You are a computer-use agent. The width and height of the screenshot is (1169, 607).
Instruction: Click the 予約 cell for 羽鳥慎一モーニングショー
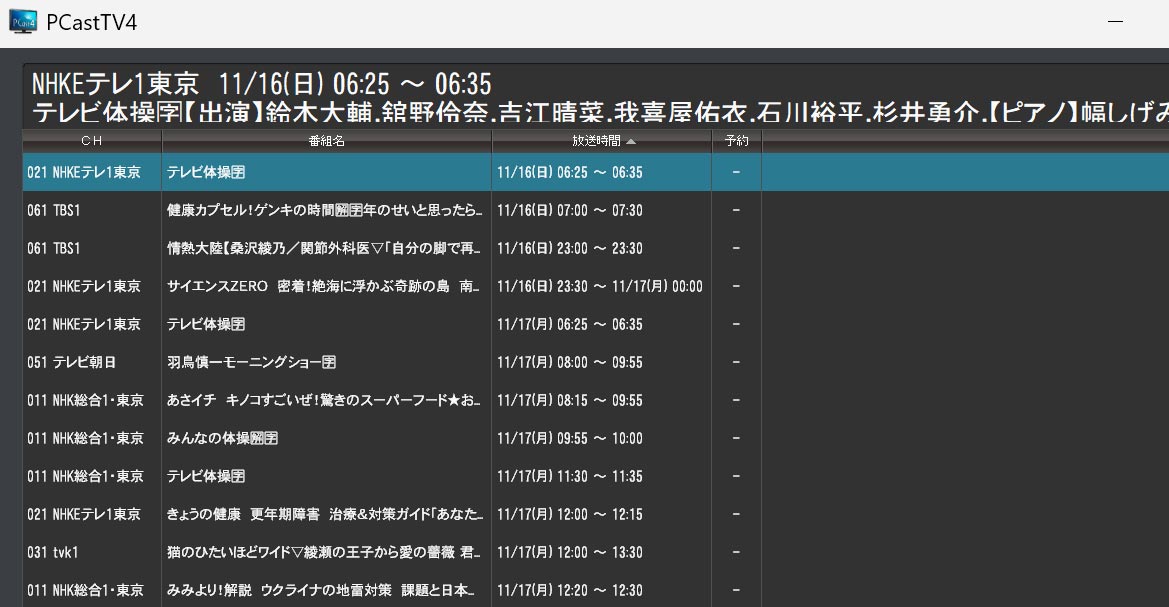tap(736, 363)
